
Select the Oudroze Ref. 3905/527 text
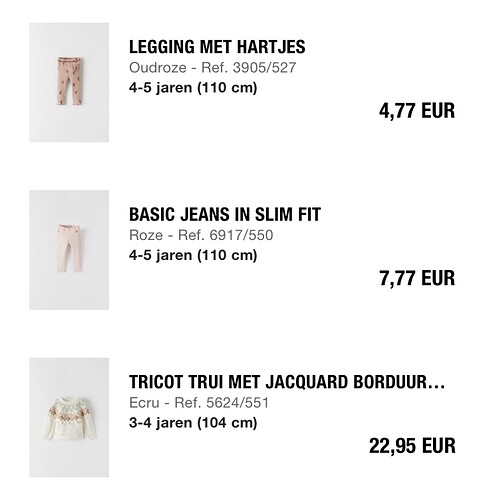(213, 68)
